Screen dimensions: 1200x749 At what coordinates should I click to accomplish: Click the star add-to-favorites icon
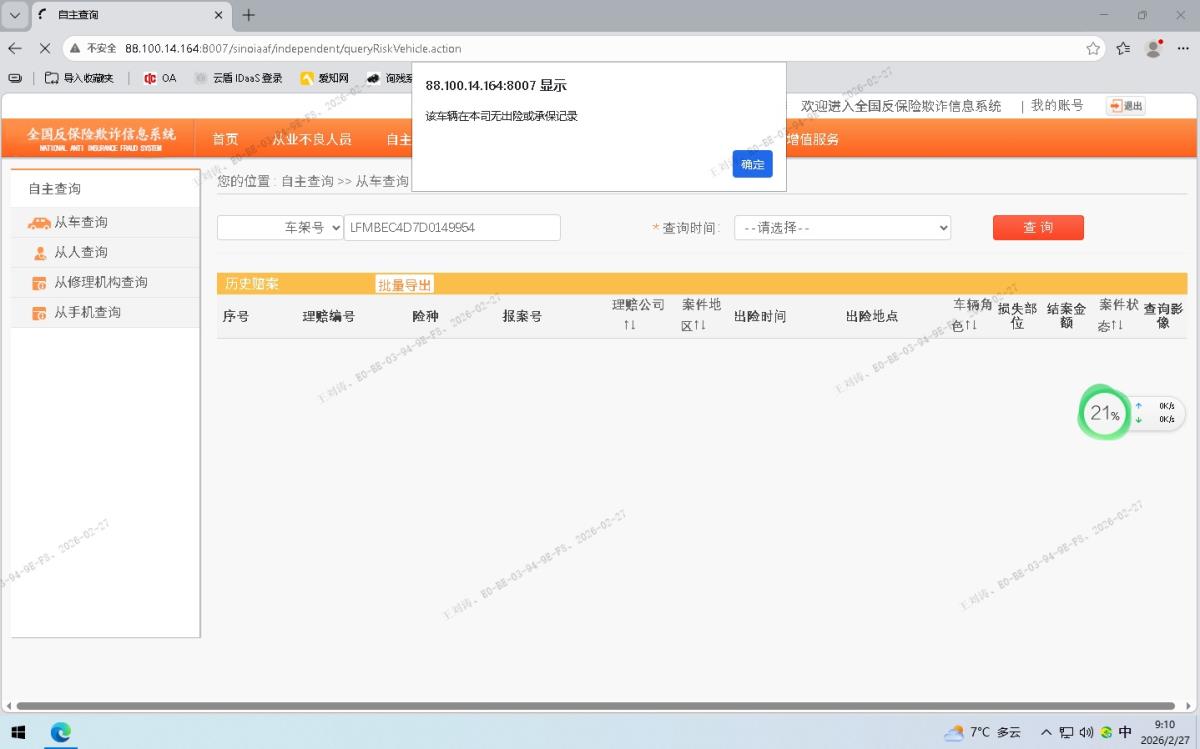click(x=1093, y=48)
